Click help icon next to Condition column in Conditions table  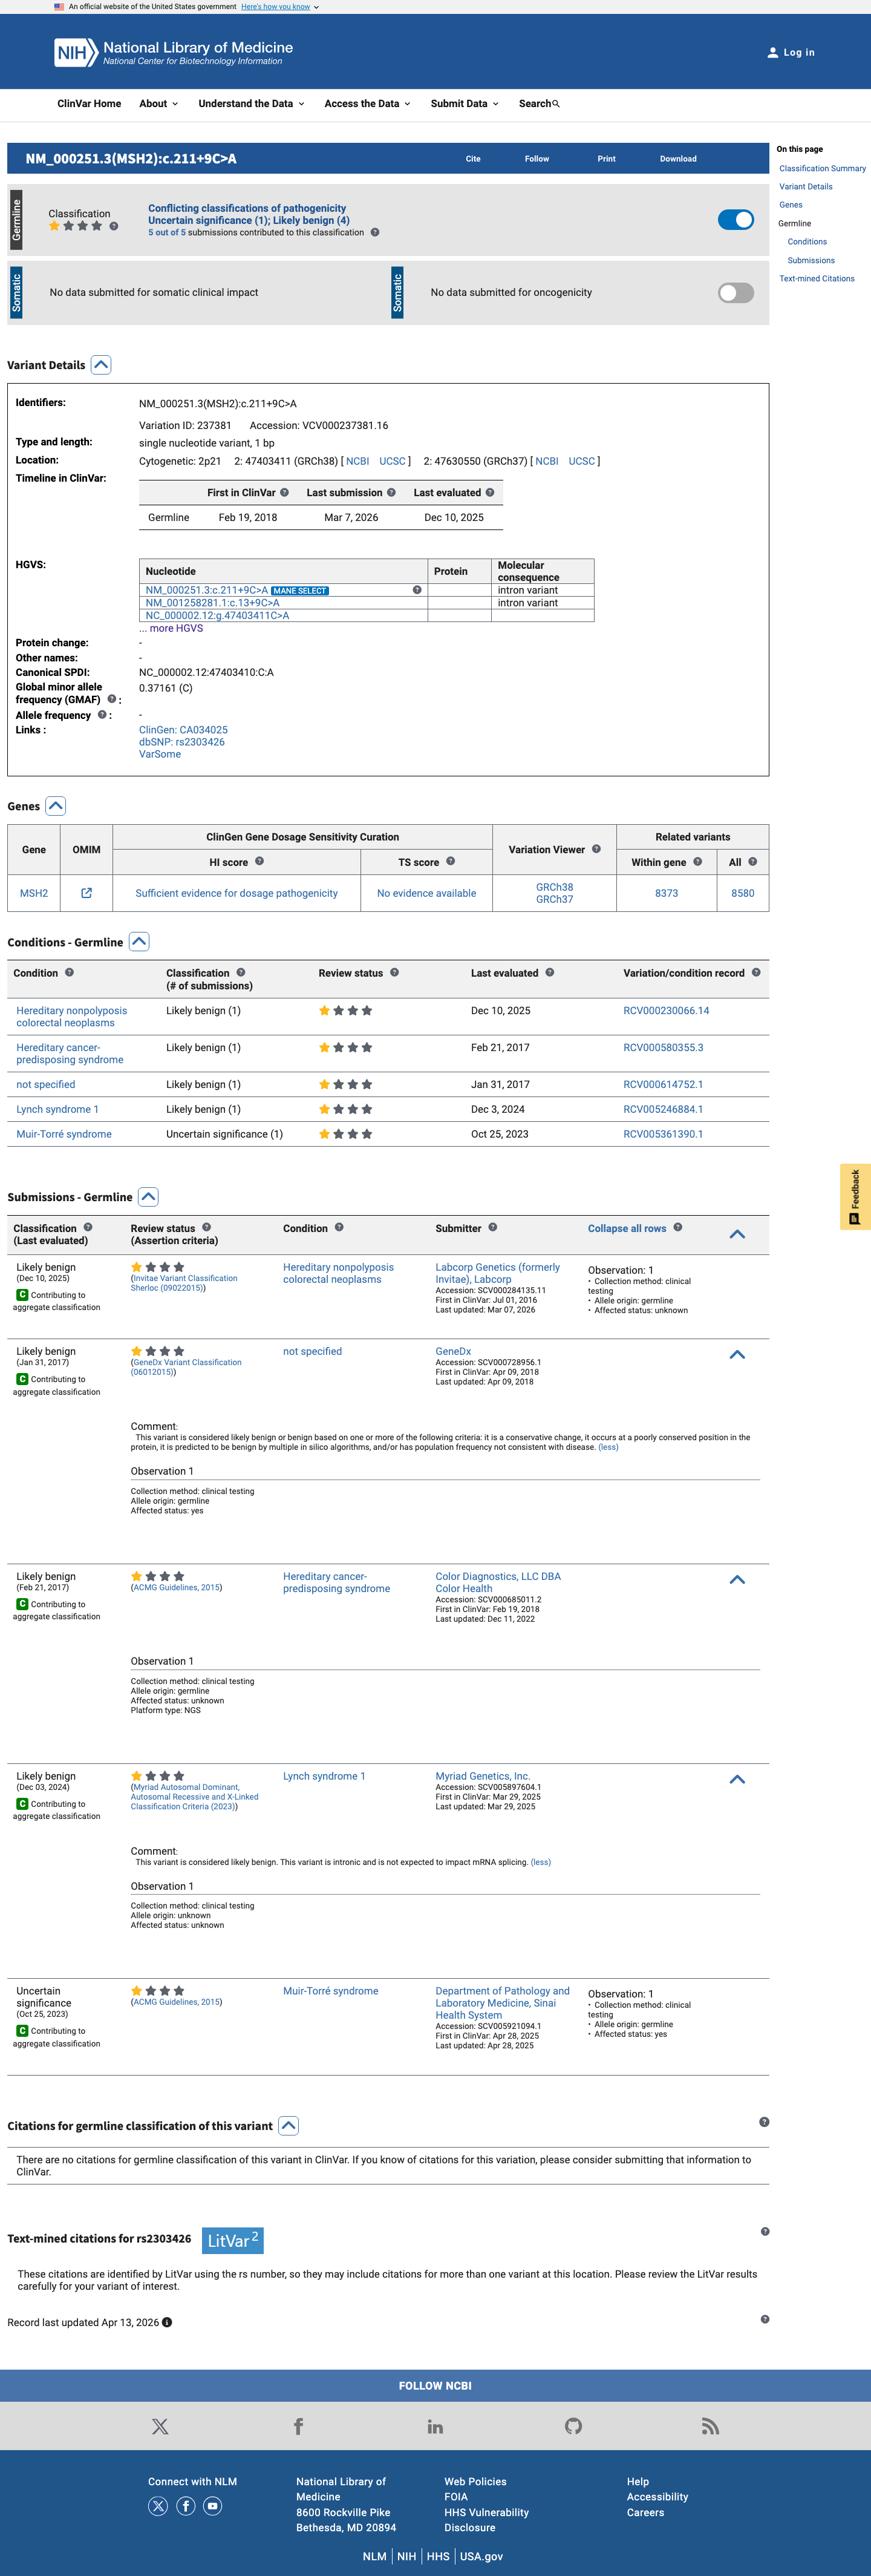pos(69,972)
